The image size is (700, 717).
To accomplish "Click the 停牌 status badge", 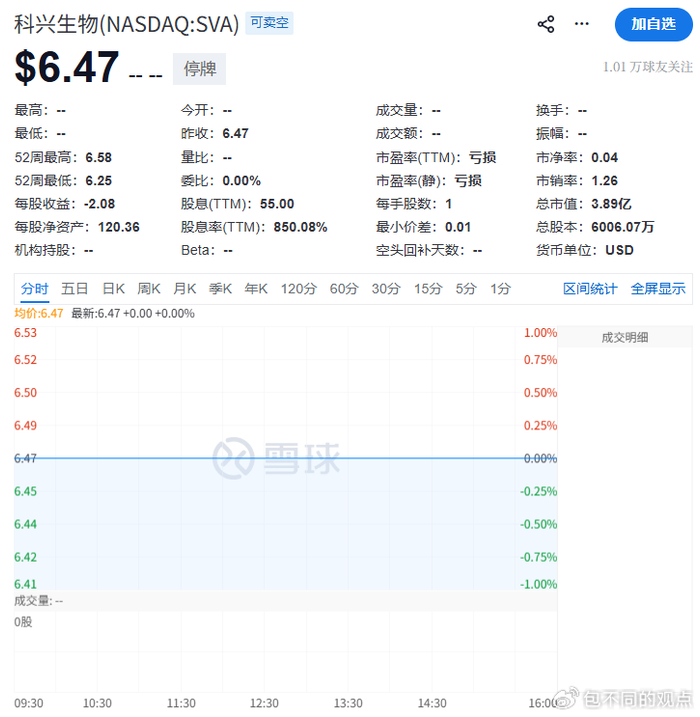I will point(199,69).
